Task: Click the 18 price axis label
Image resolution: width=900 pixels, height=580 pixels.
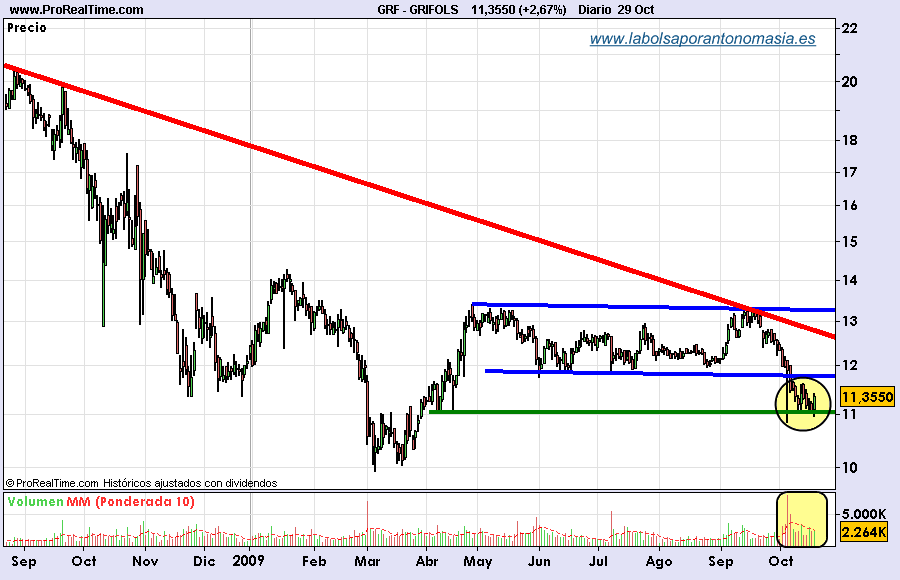Action: 849,140
